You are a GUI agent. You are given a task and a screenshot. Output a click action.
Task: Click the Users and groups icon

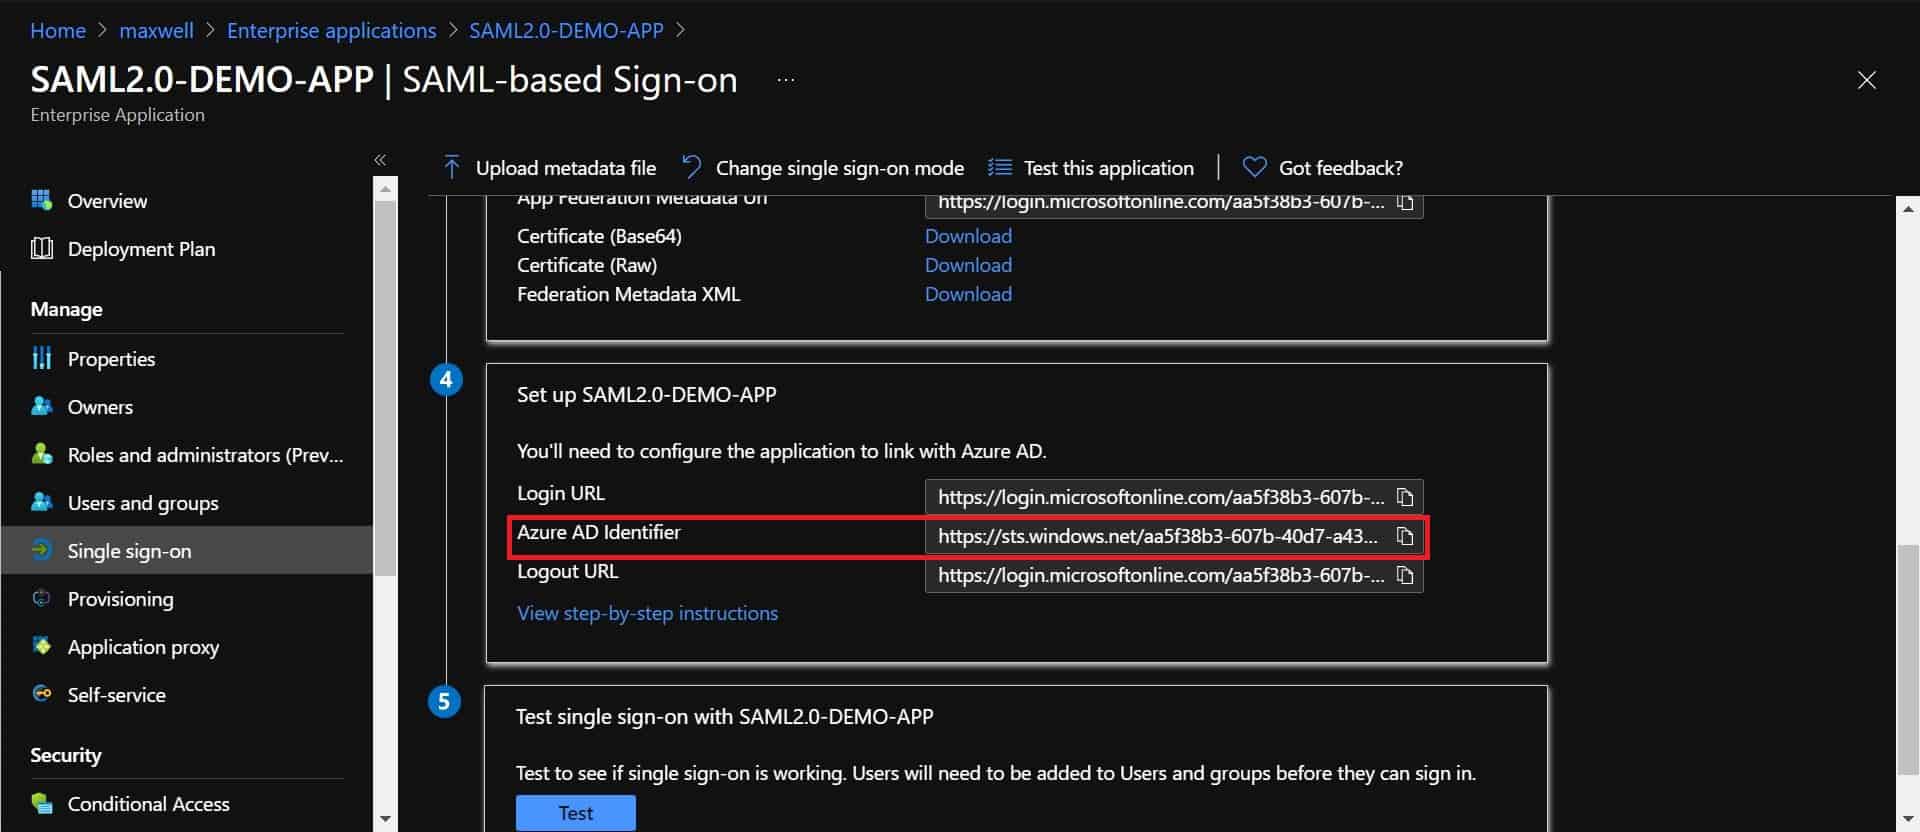(41, 502)
